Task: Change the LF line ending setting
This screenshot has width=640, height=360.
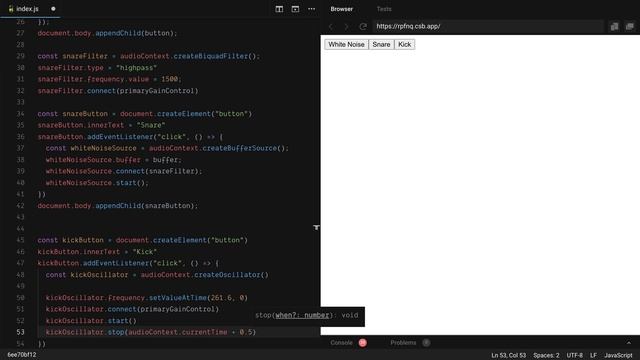Action: 593,356
